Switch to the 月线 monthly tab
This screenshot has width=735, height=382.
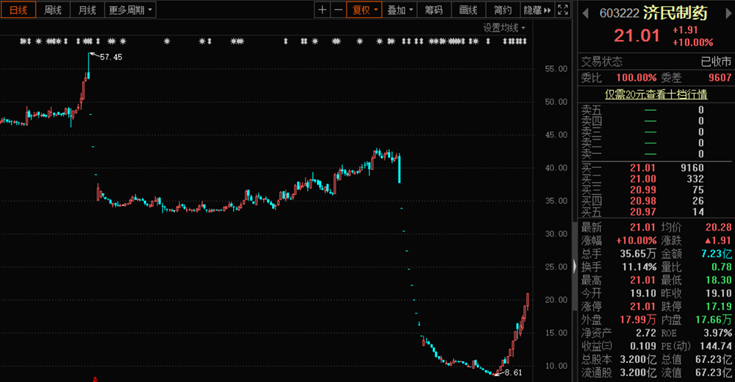[87, 10]
